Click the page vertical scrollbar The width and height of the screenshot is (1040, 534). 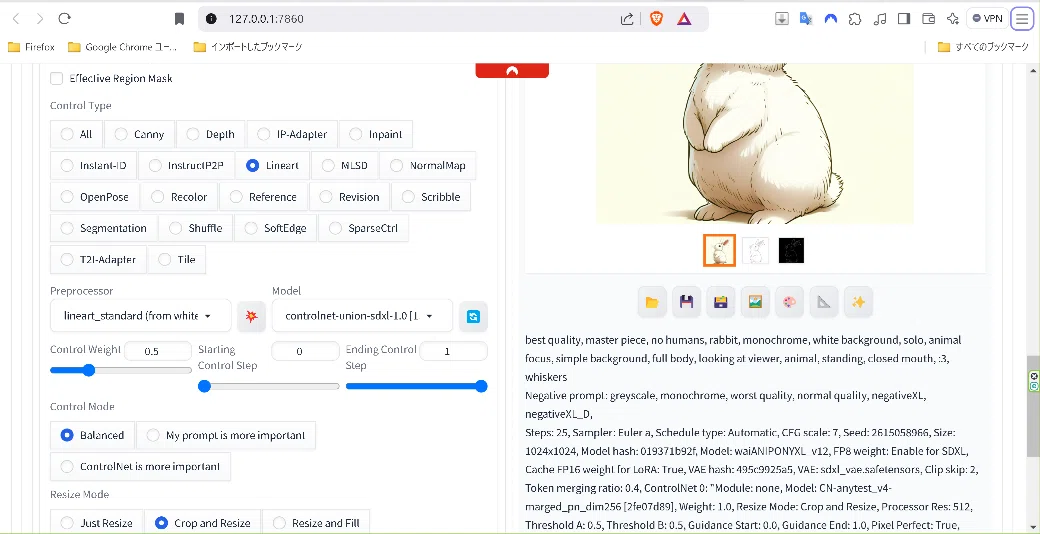pos(1033,406)
